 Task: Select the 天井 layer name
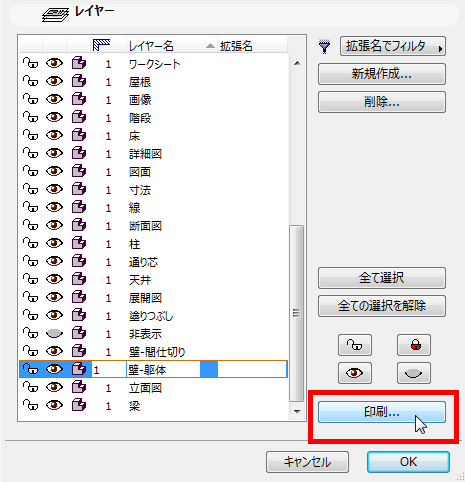pyautogui.click(x=140, y=280)
